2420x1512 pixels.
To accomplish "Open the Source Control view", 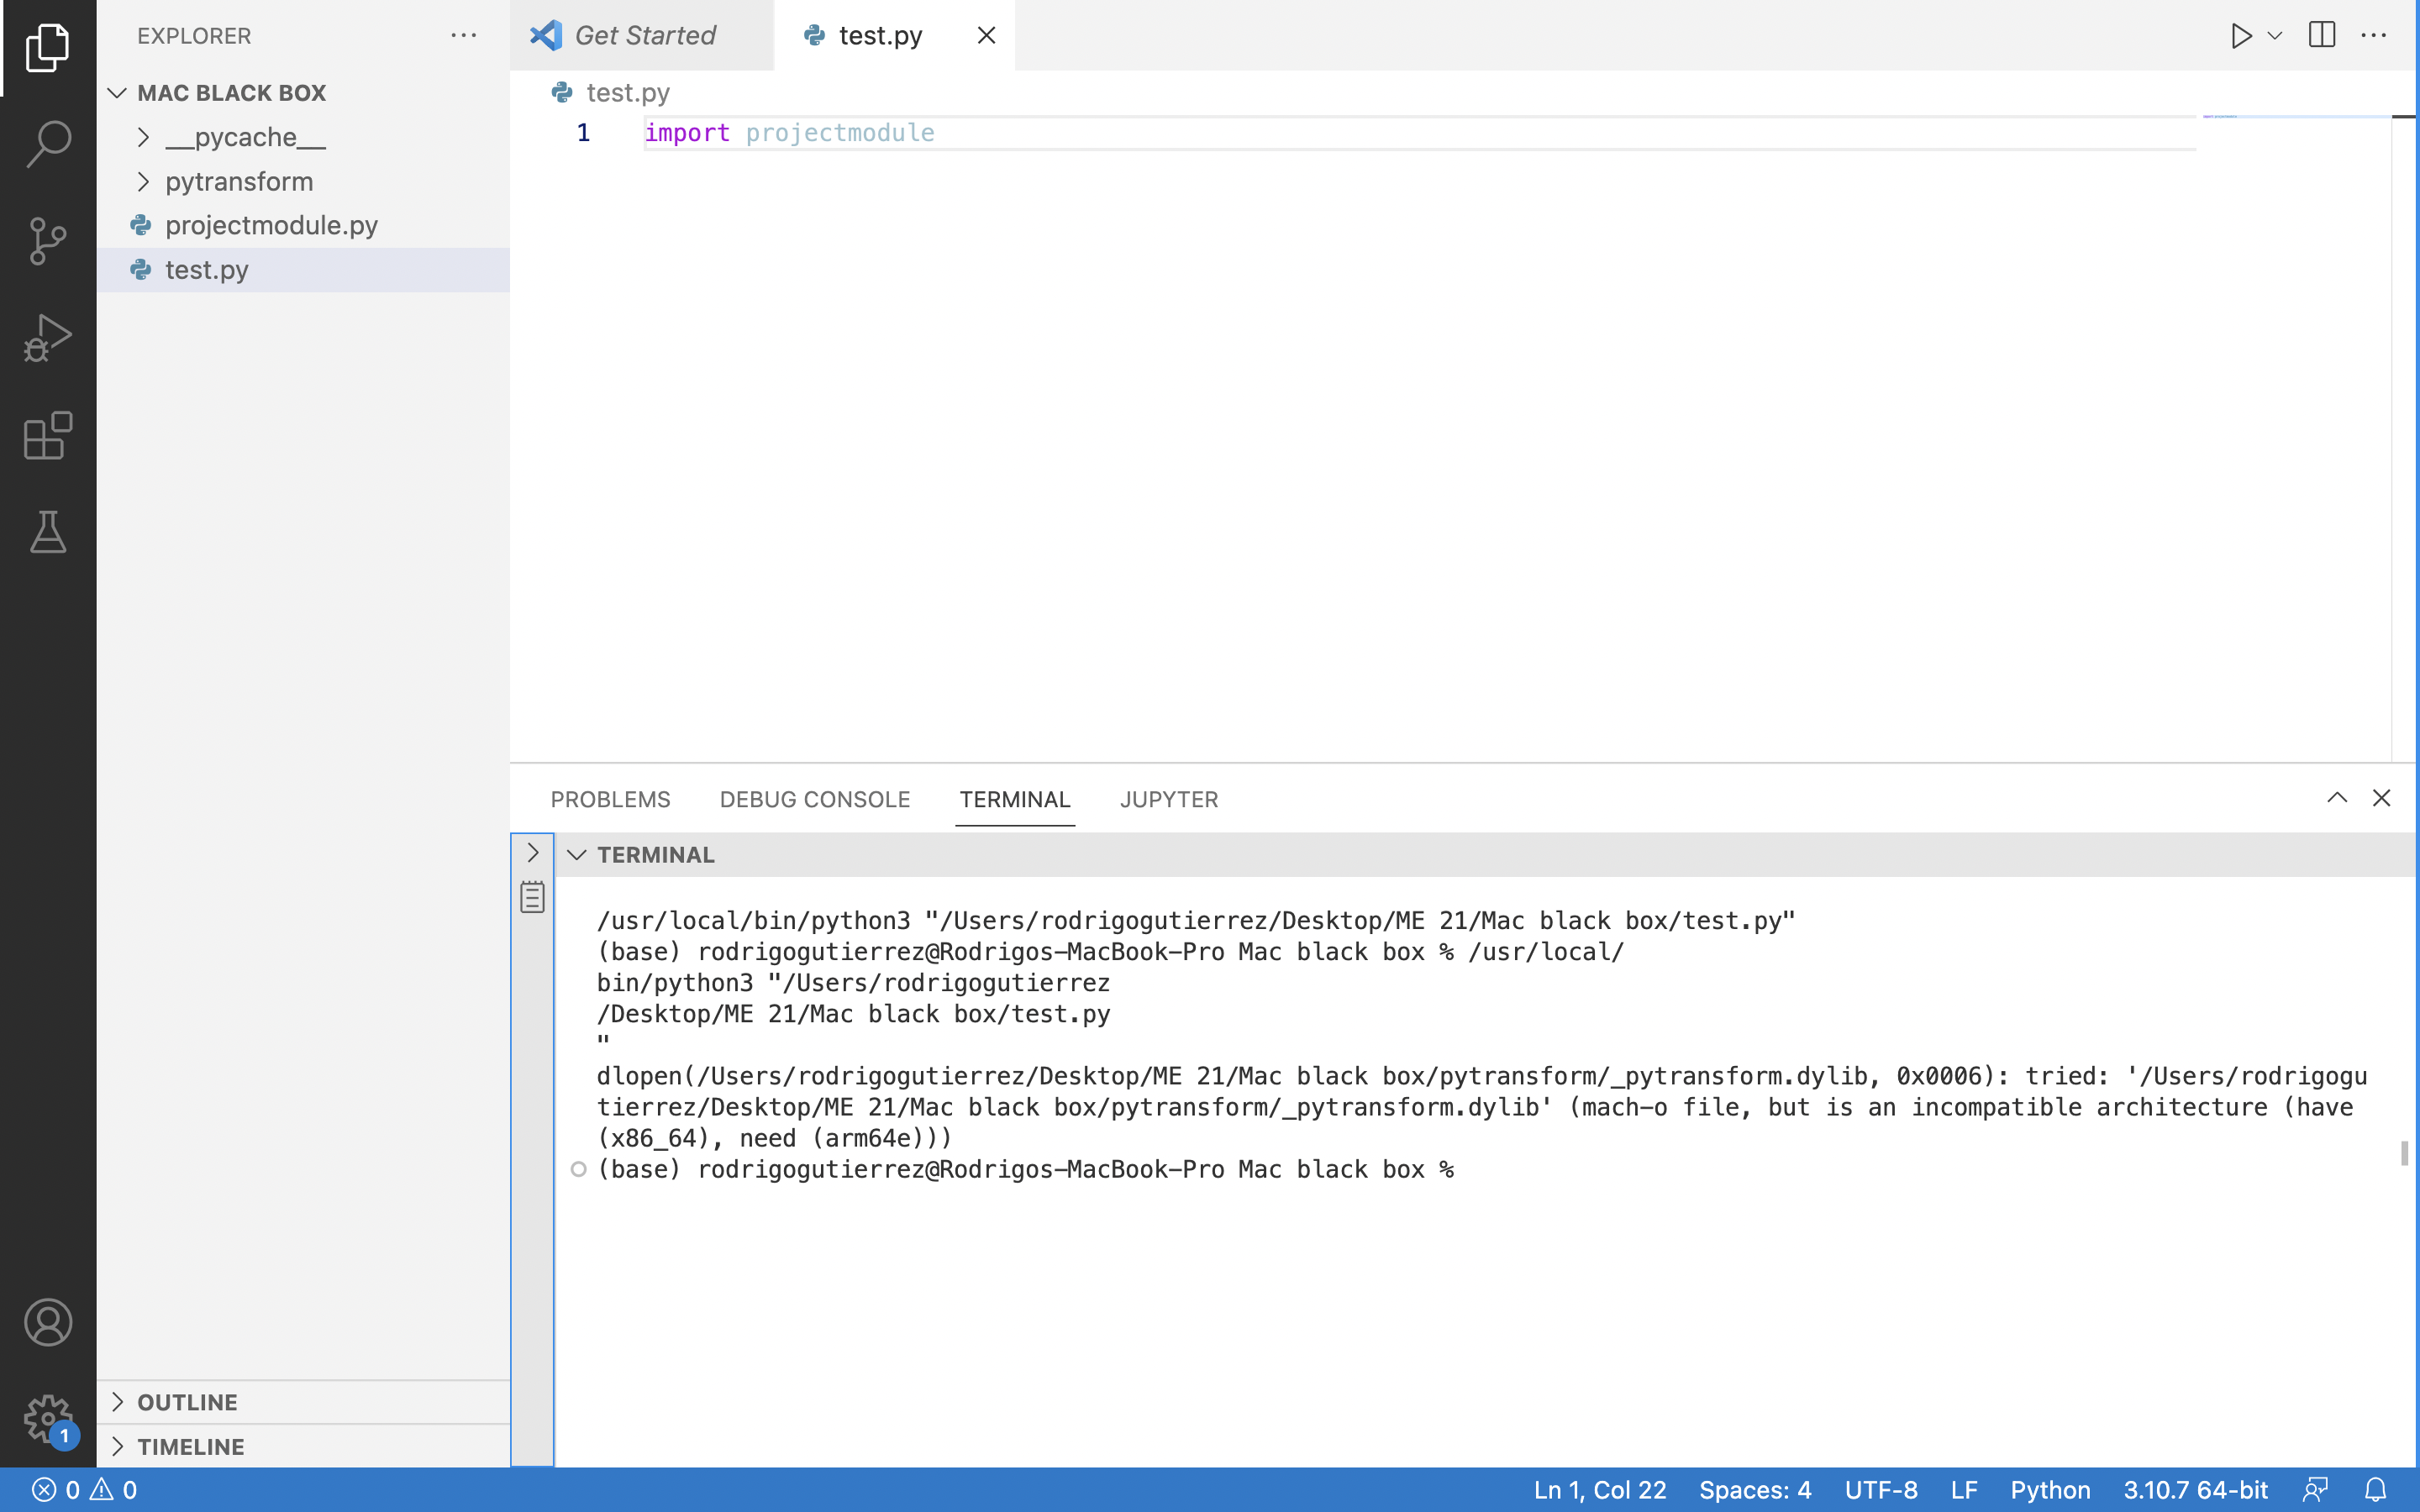I will point(47,240).
